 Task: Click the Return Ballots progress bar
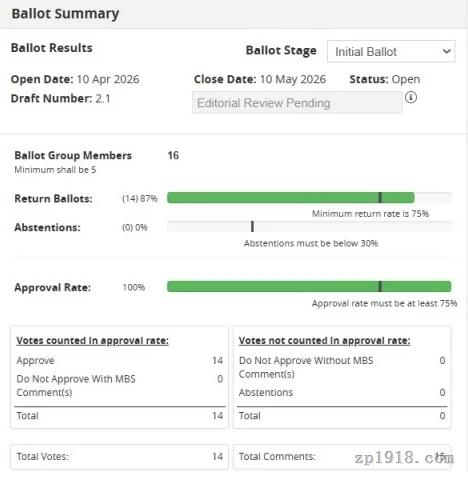(x=309, y=198)
